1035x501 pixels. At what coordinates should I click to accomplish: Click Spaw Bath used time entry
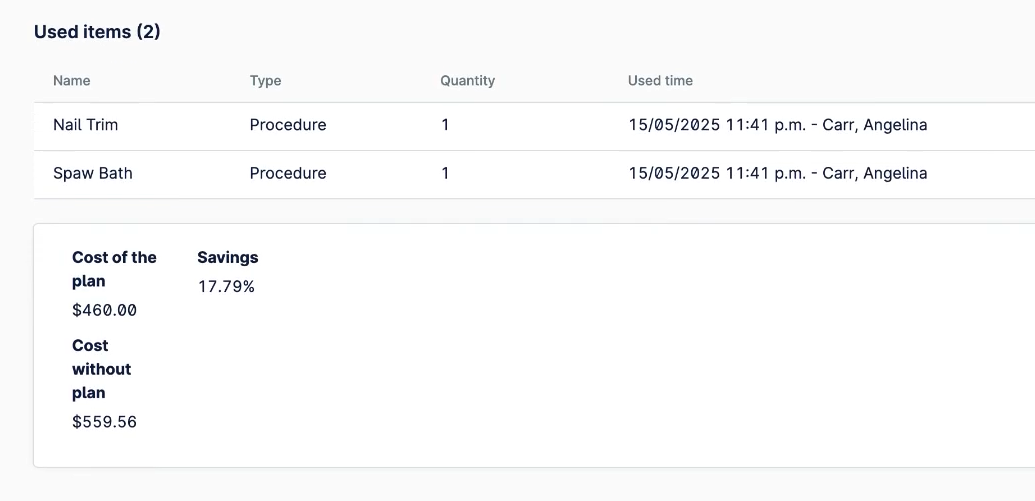coord(777,173)
